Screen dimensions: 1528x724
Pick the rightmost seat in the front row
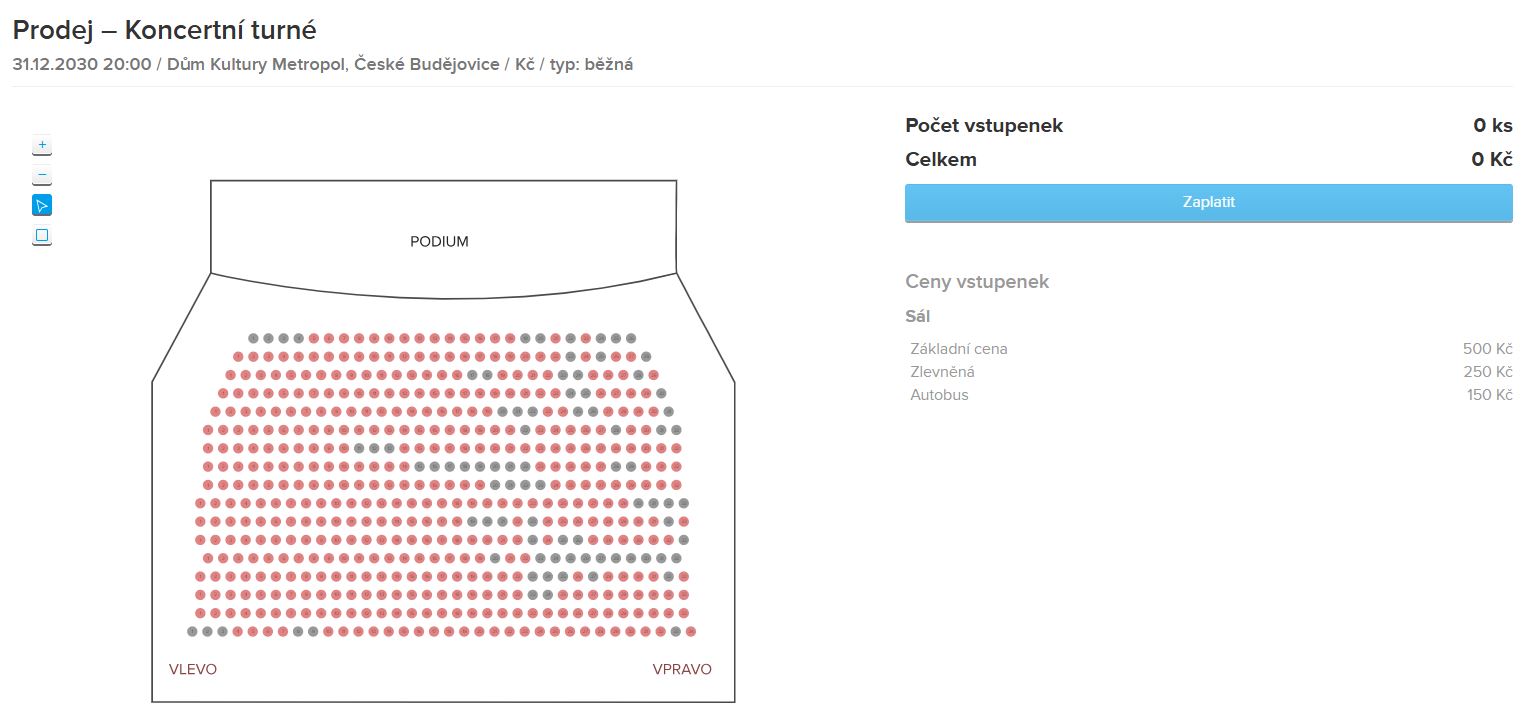pyautogui.click(x=631, y=338)
